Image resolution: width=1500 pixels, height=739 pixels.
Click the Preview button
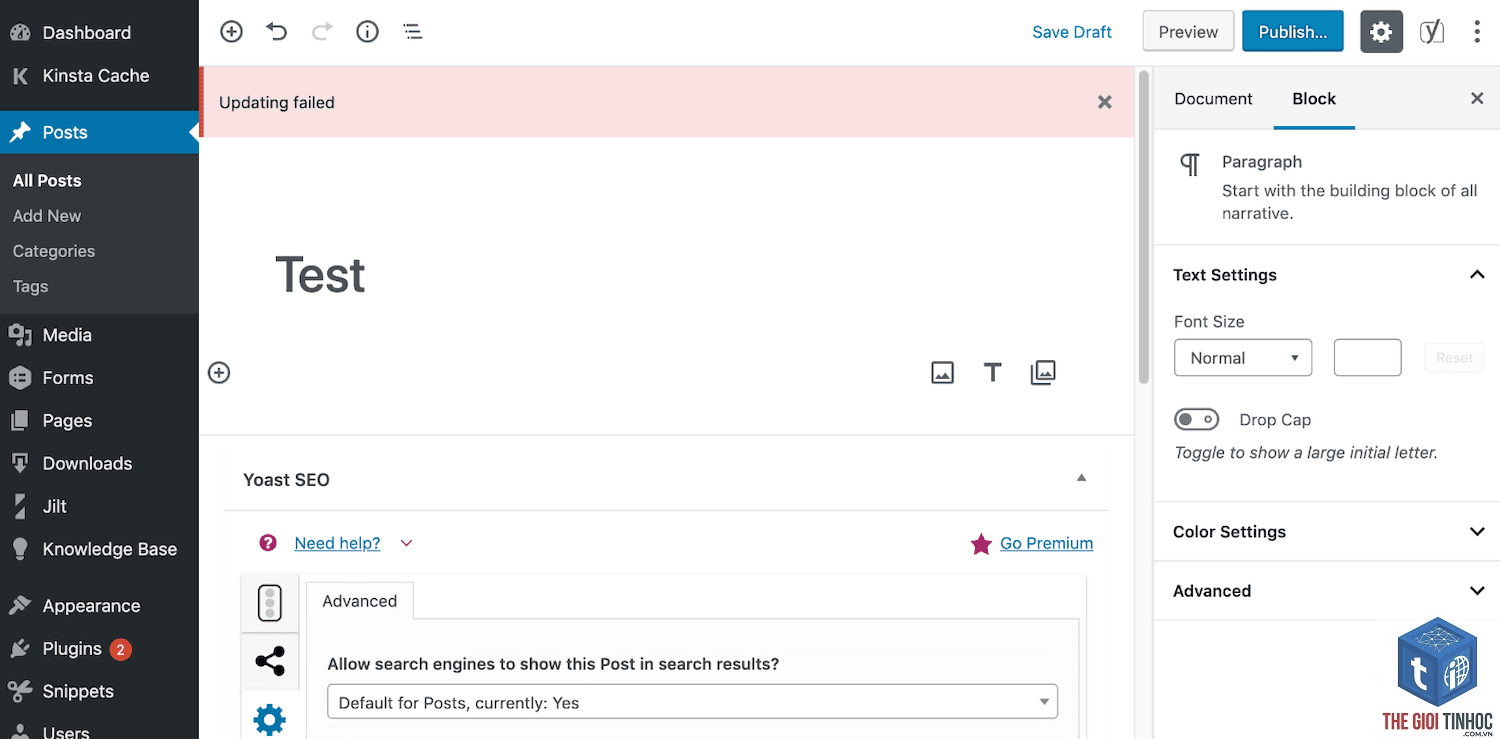[x=1188, y=32]
